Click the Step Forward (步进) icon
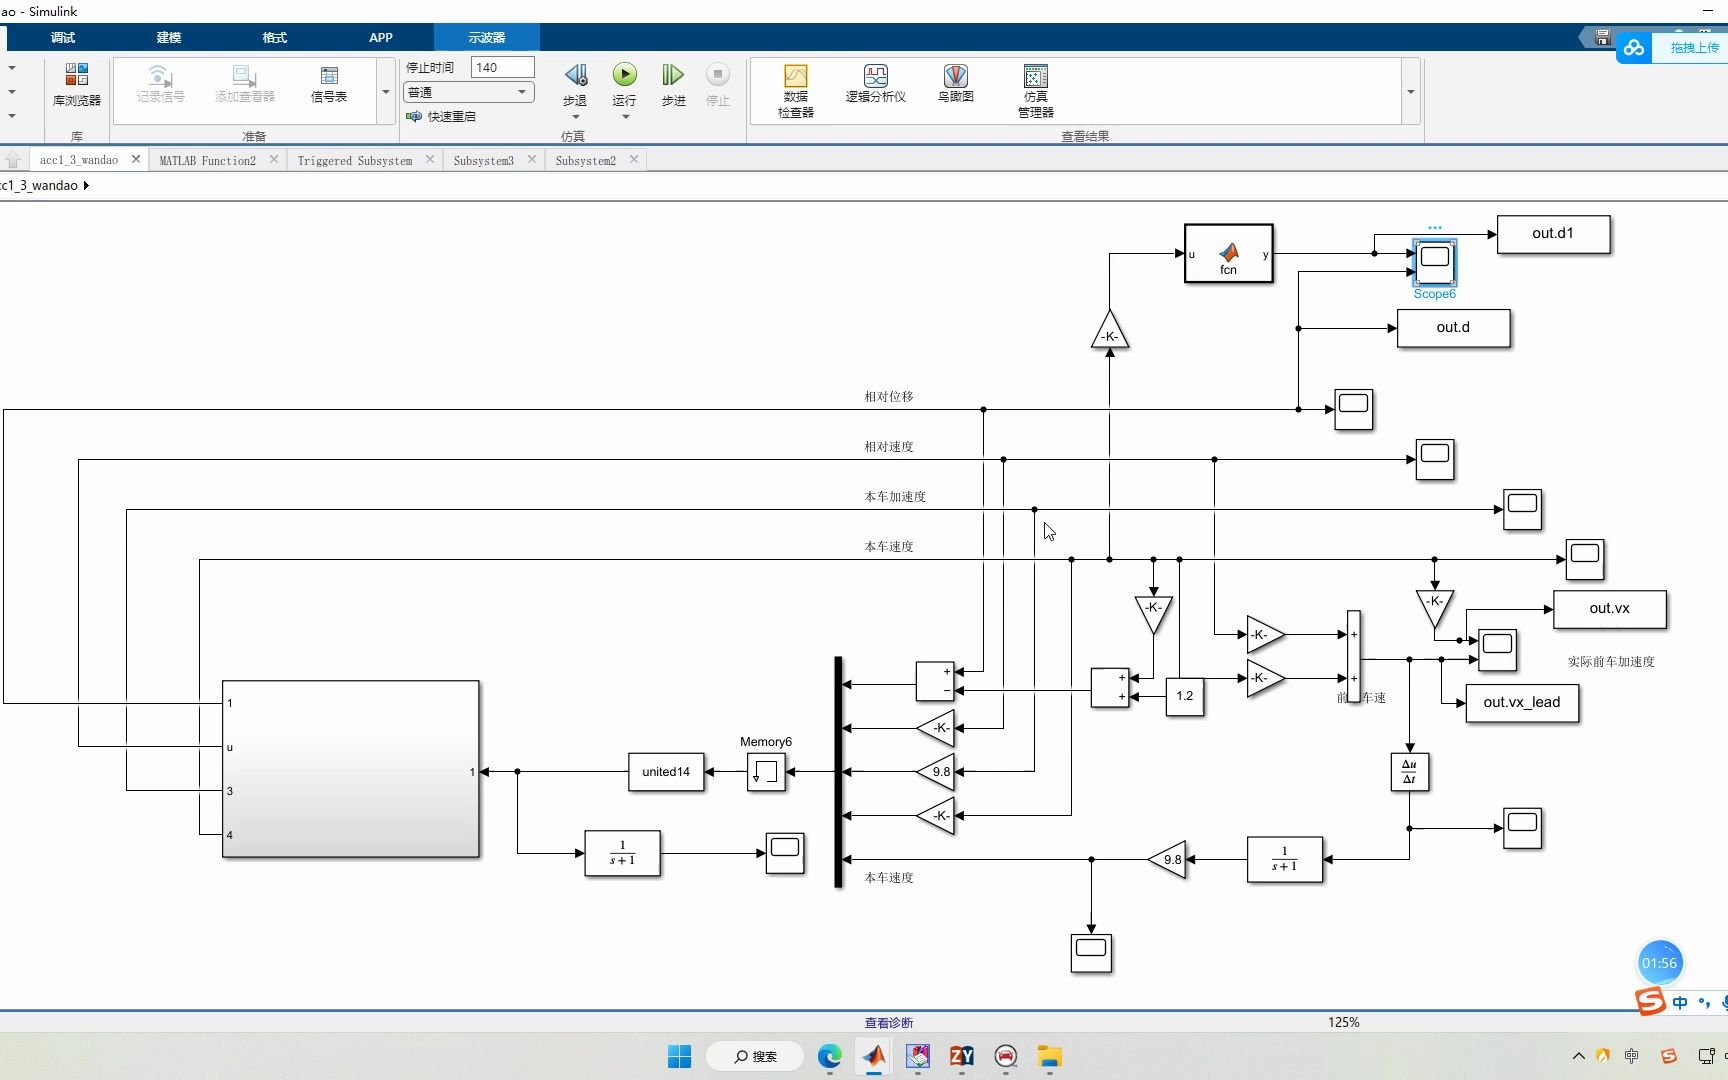The height and width of the screenshot is (1080, 1728). (673, 75)
